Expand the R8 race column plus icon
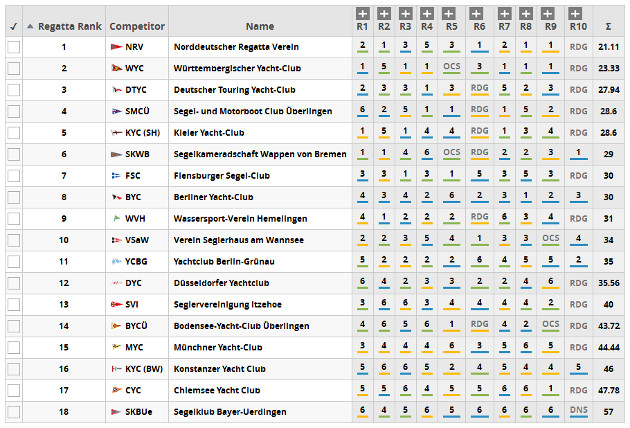Viewport: 630px width, 428px height. 526,14
